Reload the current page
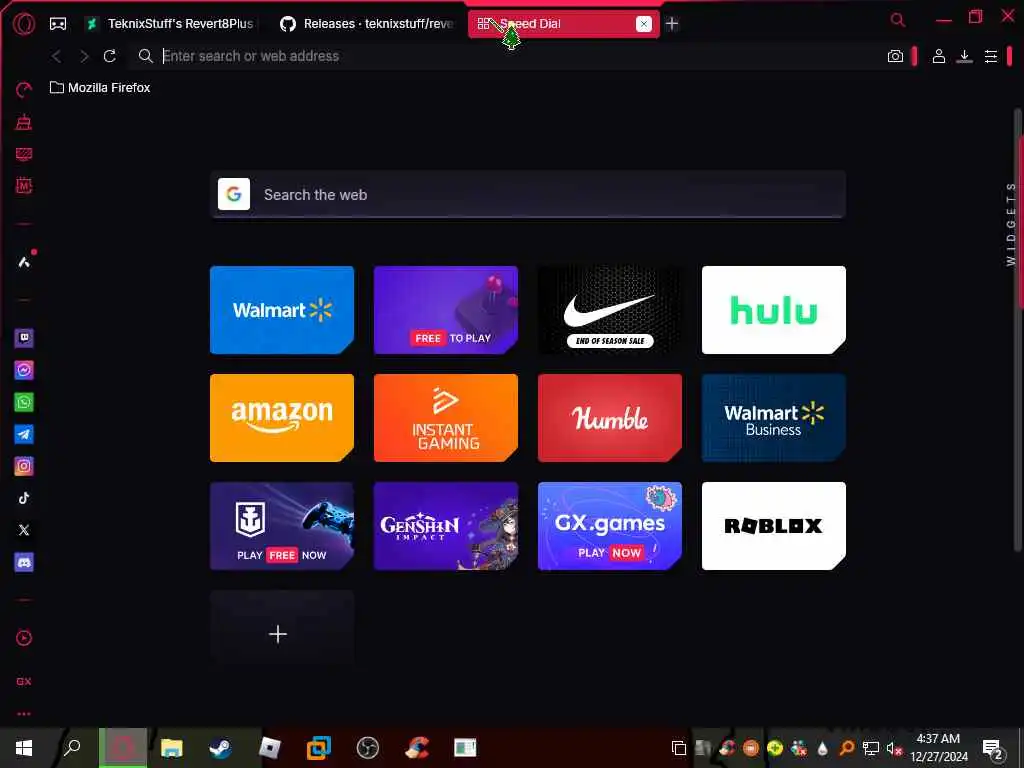Viewport: 1024px width, 768px height. point(110,56)
